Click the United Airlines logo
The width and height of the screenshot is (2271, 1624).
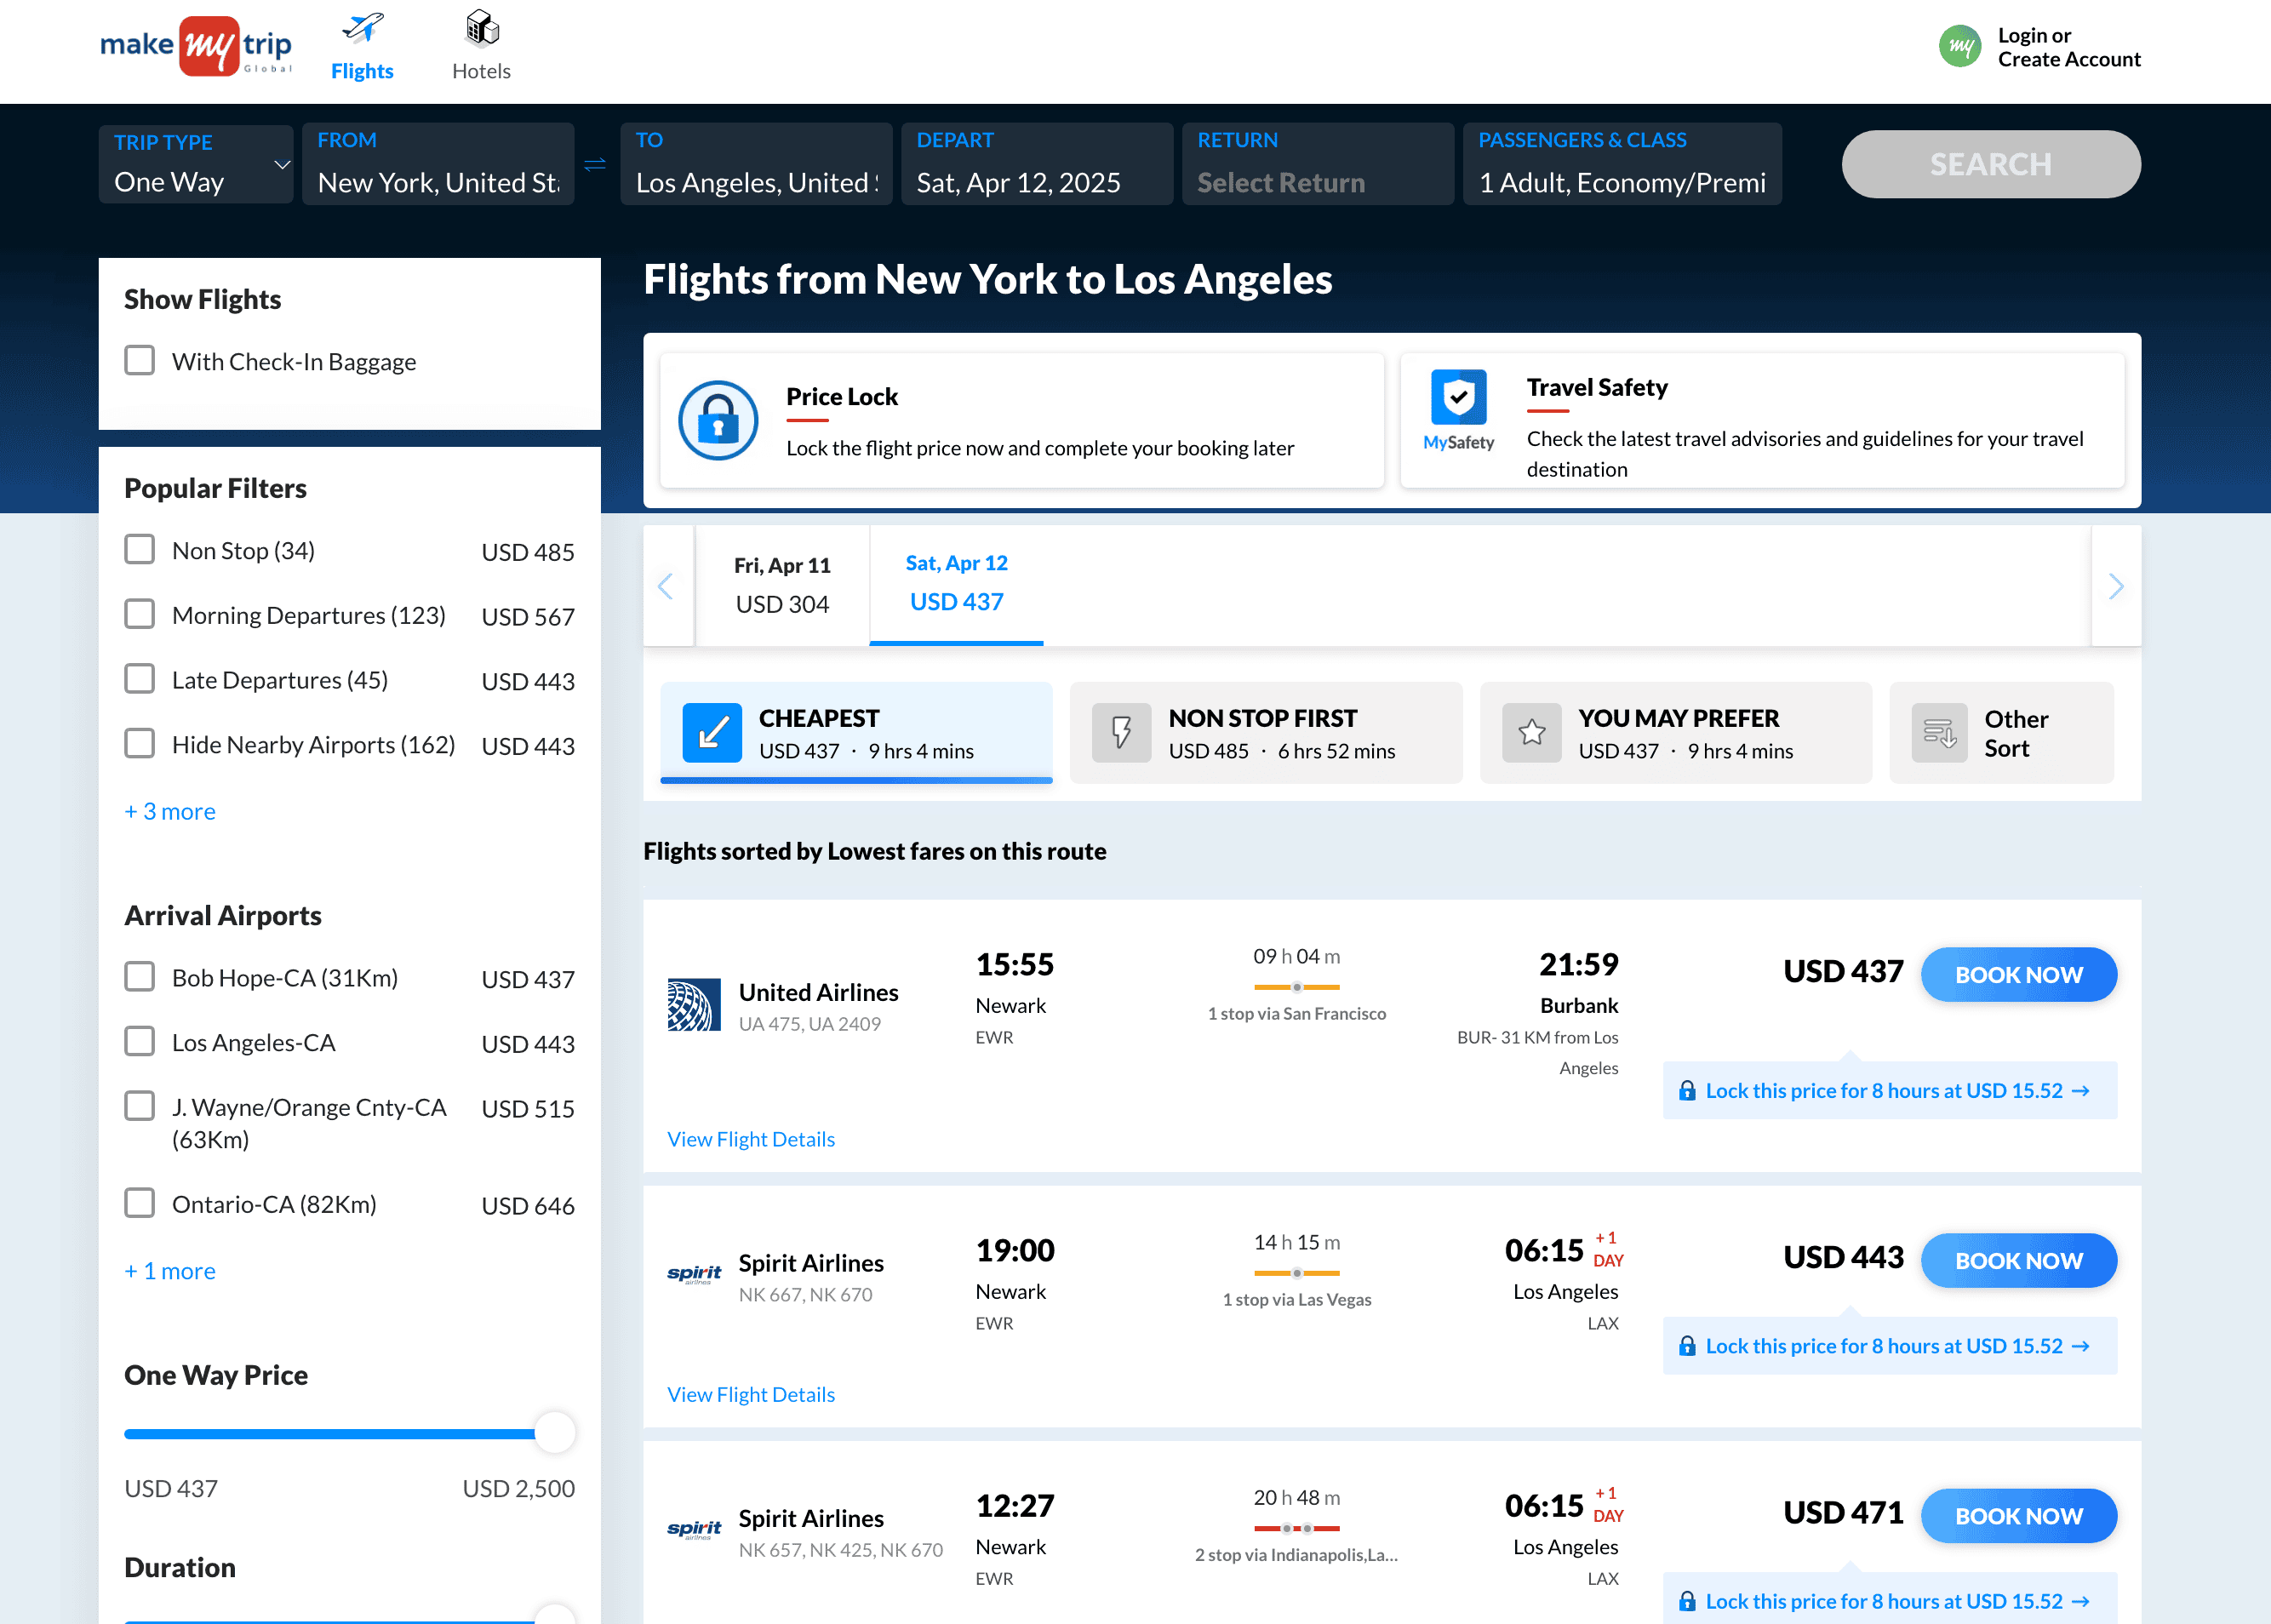[x=694, y=1005]
